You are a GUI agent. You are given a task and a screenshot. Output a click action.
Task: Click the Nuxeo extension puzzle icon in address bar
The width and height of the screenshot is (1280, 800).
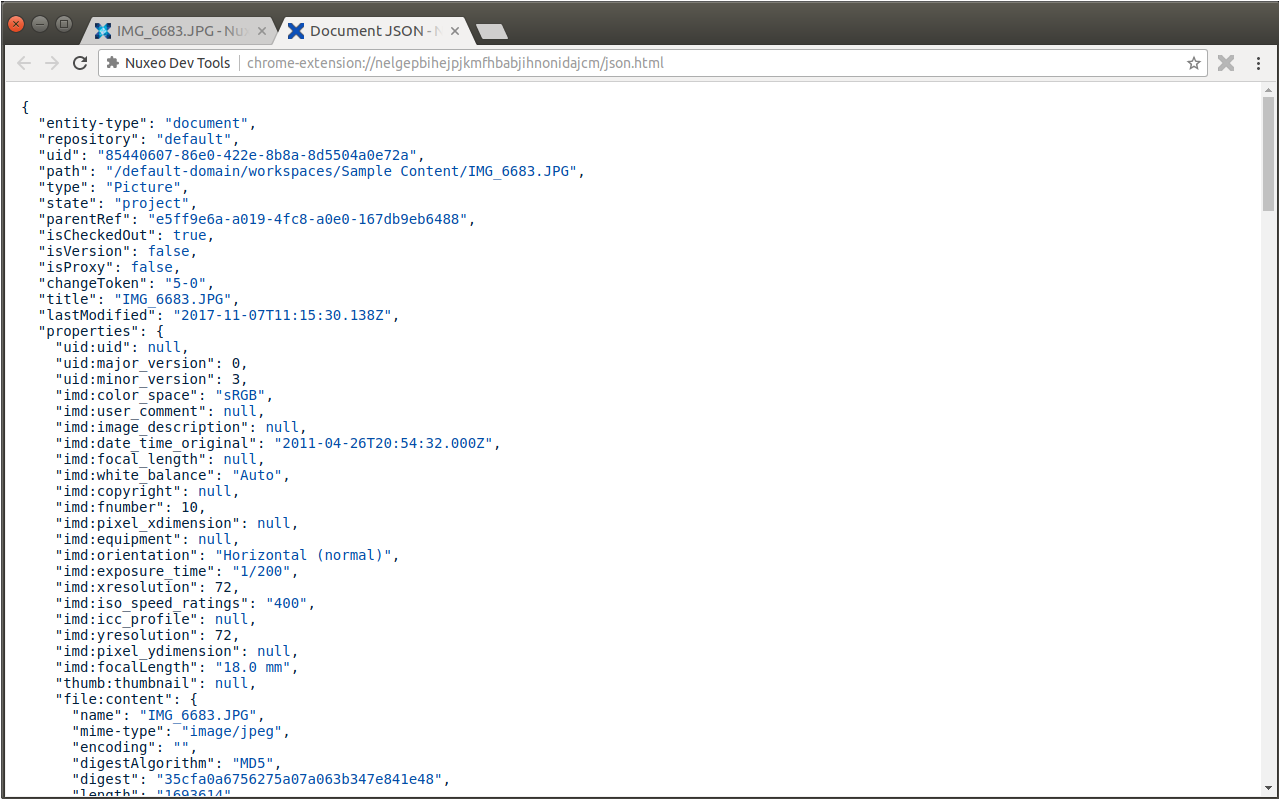113,63
